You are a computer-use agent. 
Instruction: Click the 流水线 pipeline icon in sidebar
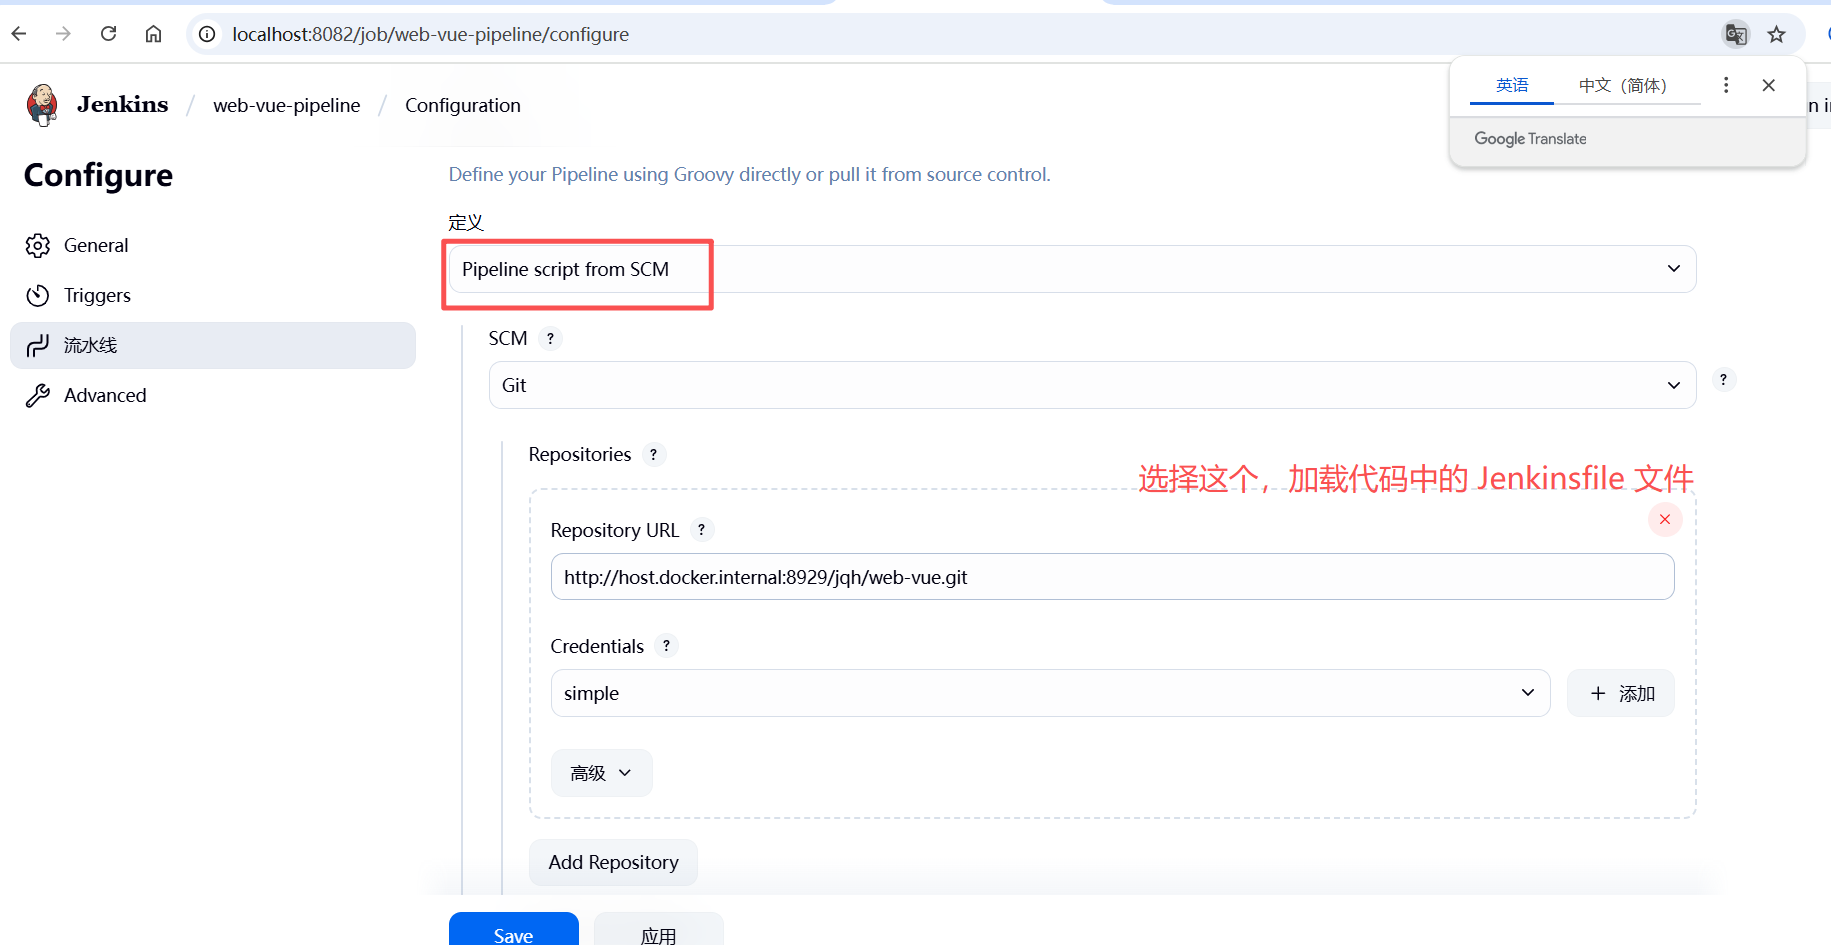coord(38,346)
